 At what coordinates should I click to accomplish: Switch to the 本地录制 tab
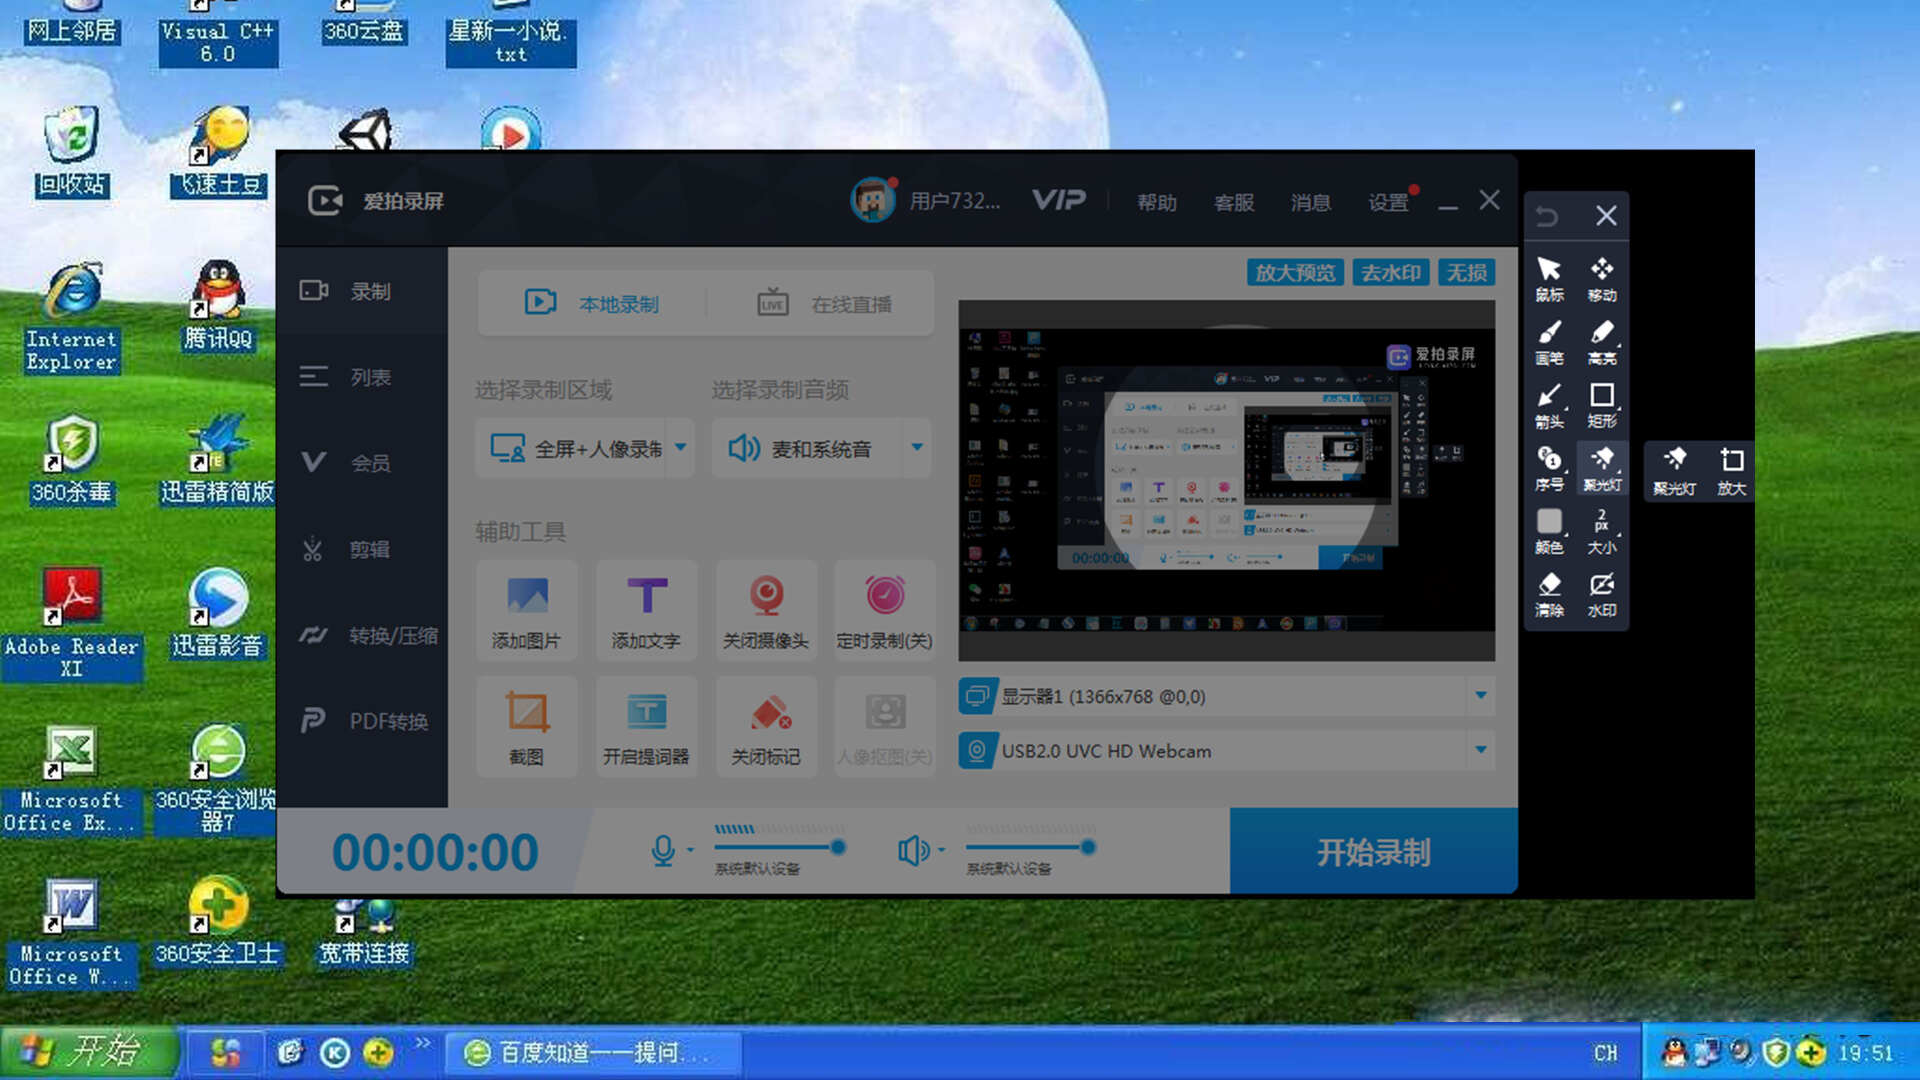pyautogui.click(x=592, y=303)
